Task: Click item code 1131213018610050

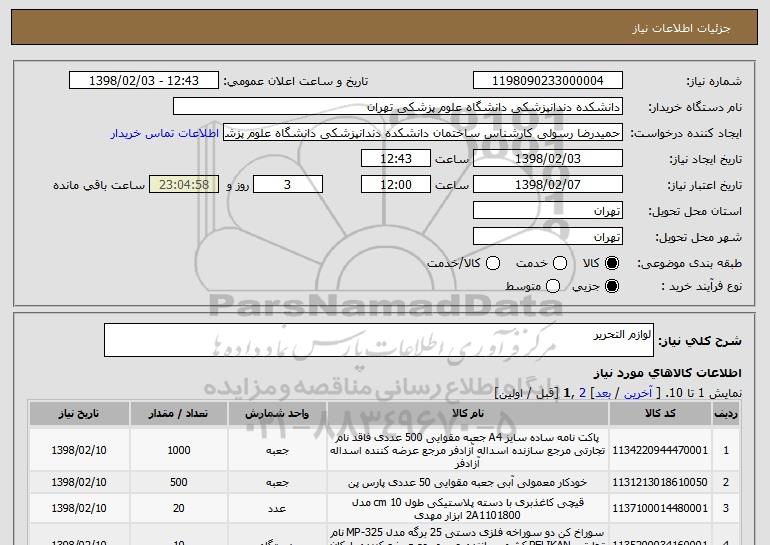Action: (x=660, y=482)
